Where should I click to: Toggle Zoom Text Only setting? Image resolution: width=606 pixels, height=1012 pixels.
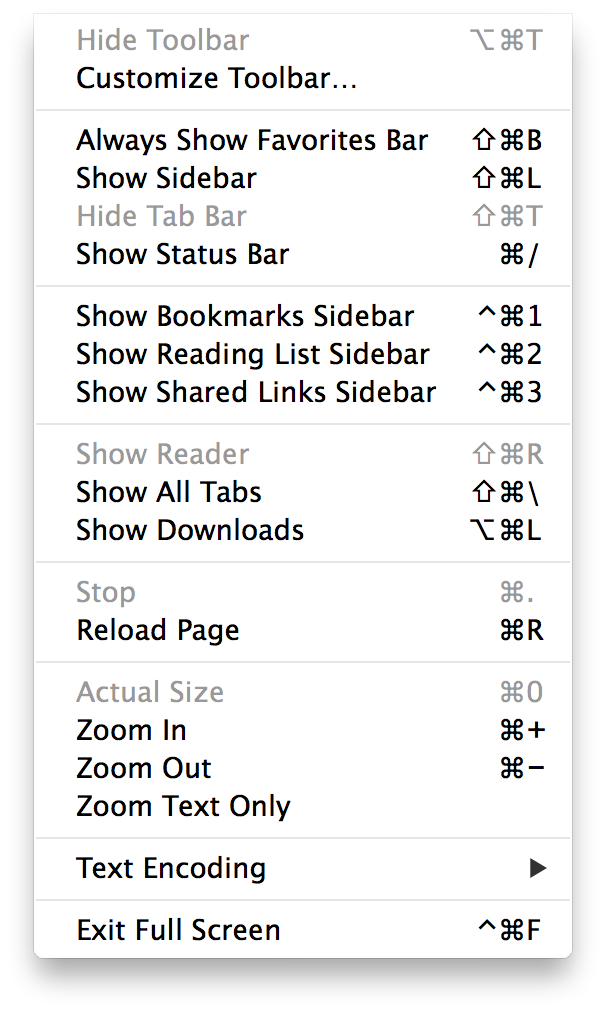183,806
